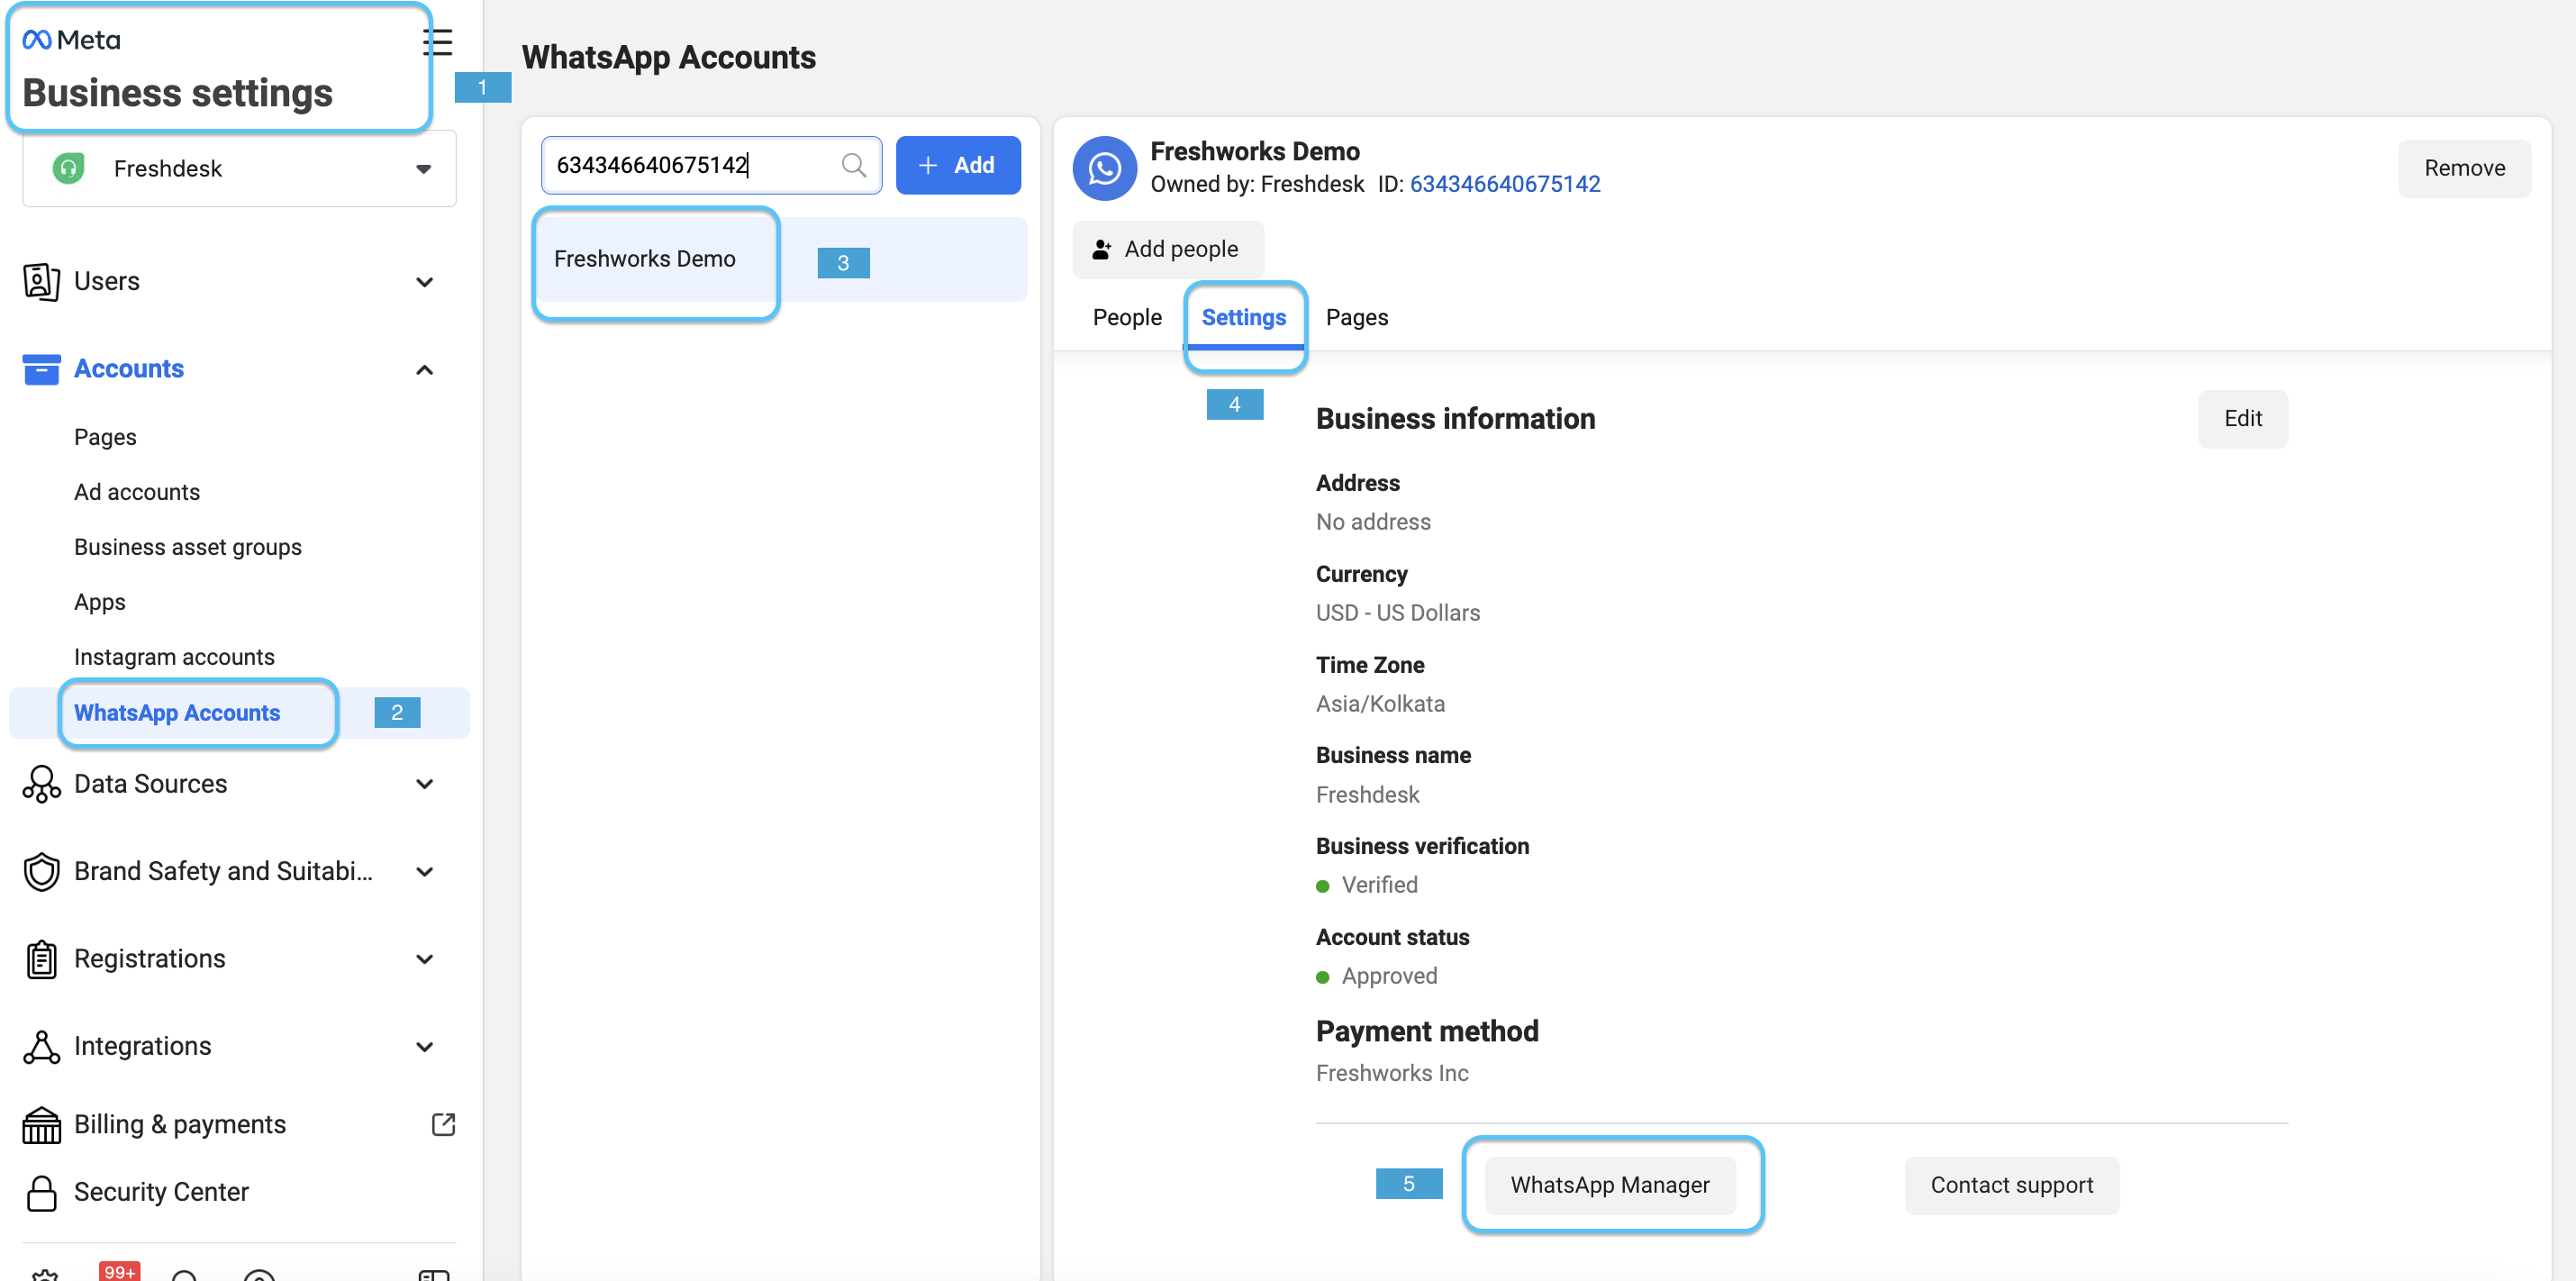The width and height of the screenshot is (2576, 1281).
Task: Click the WhatsApp logo avatar
Action: [1104, 168]
